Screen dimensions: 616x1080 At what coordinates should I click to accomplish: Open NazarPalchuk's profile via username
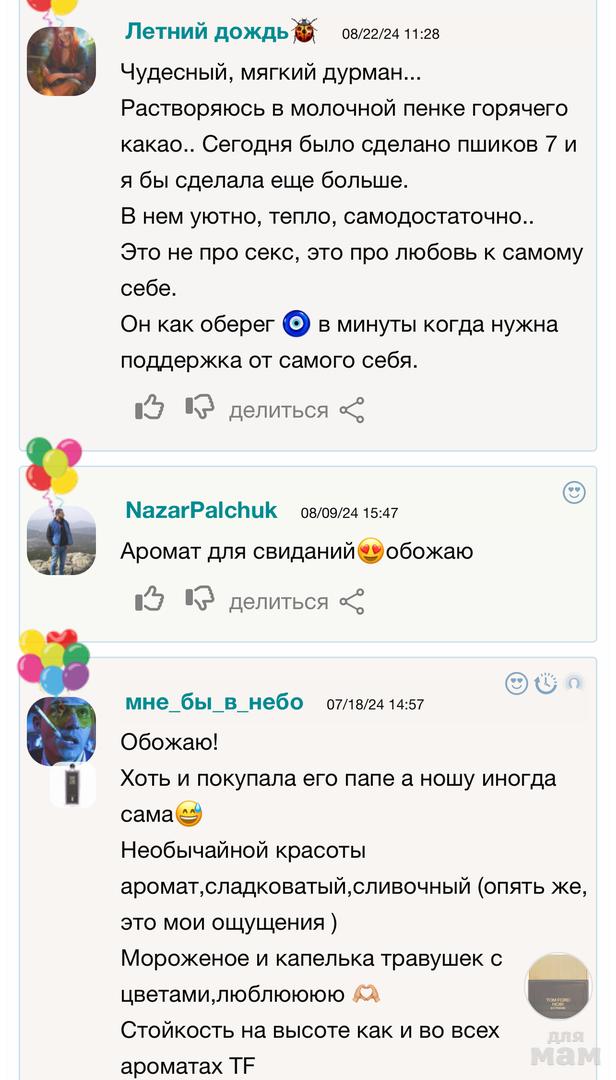201,511
